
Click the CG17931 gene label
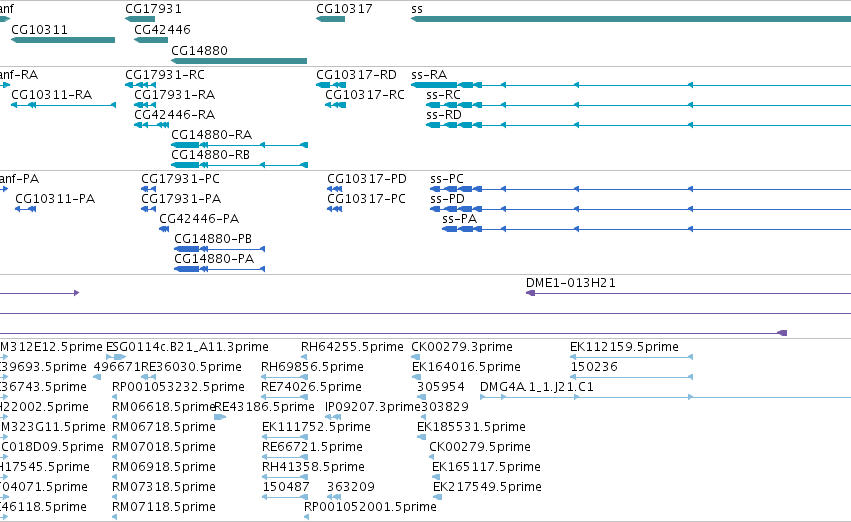pos(153,9)
